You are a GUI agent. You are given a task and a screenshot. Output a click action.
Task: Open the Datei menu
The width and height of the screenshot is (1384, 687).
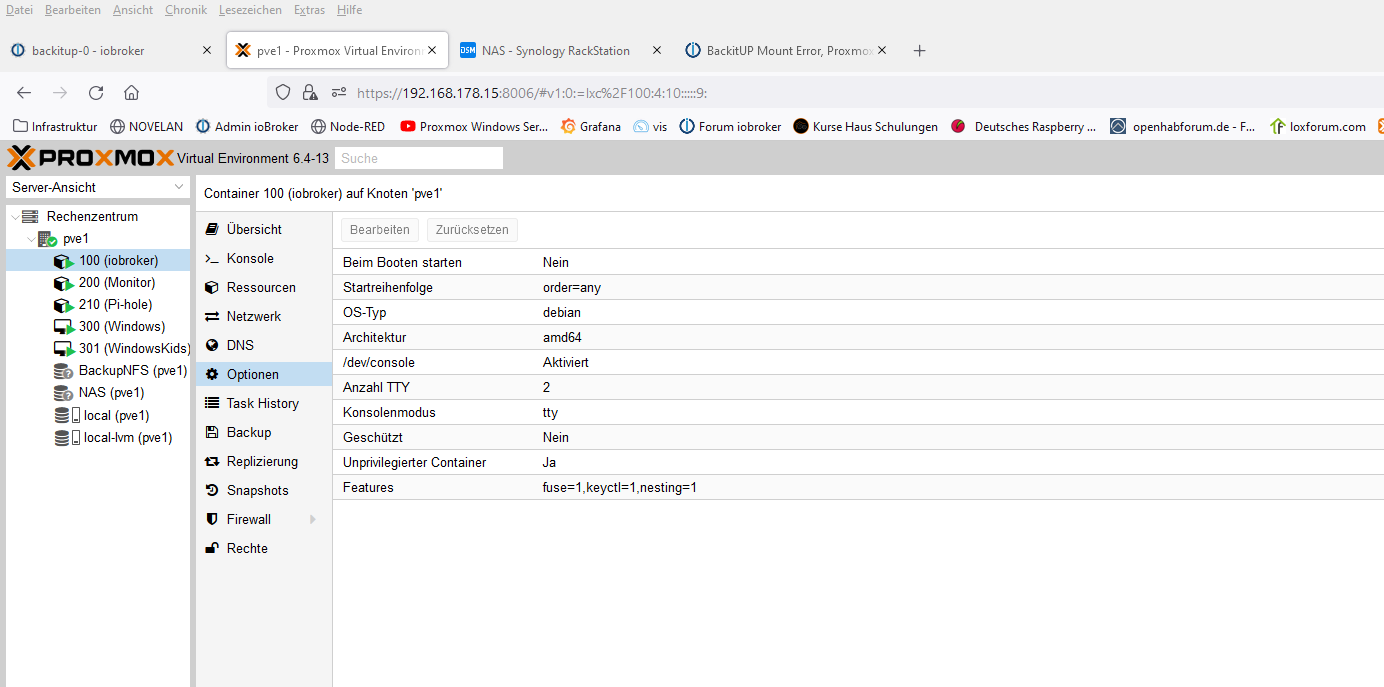(x=19, y=10)
